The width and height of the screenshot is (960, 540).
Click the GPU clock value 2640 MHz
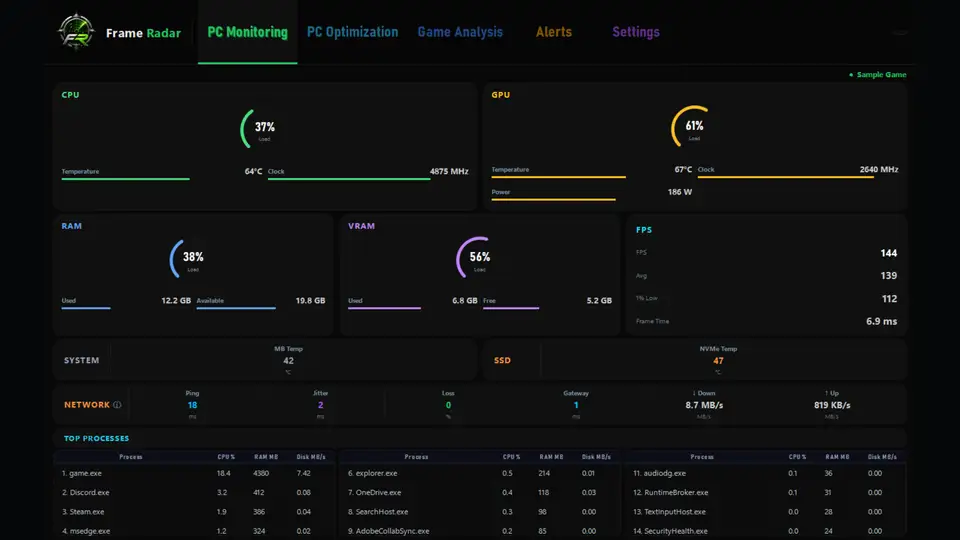pos(879,170)
